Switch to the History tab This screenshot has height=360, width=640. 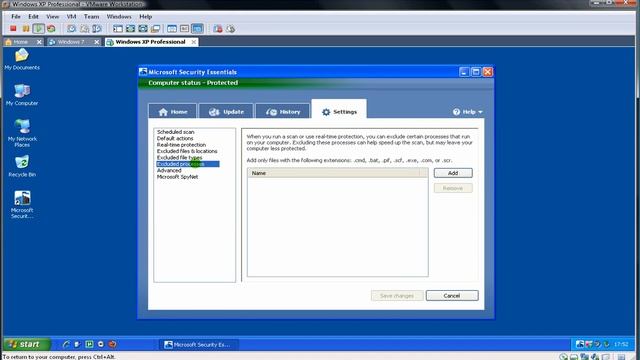[282, 111]
